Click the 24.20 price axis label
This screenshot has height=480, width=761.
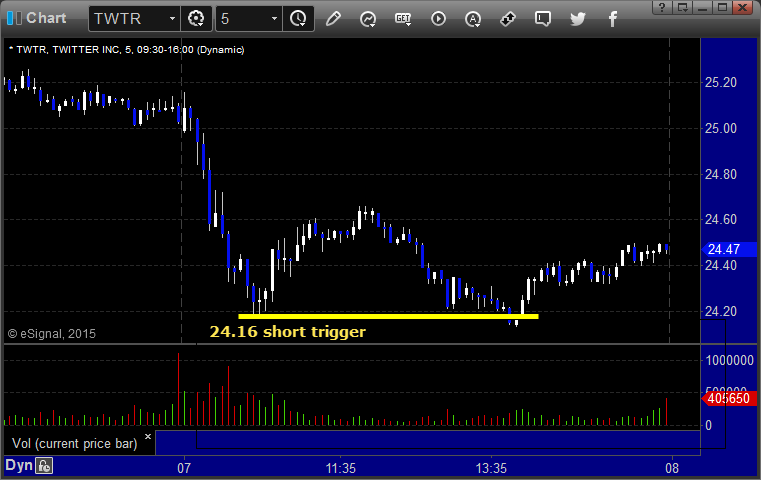coord(721,311)
